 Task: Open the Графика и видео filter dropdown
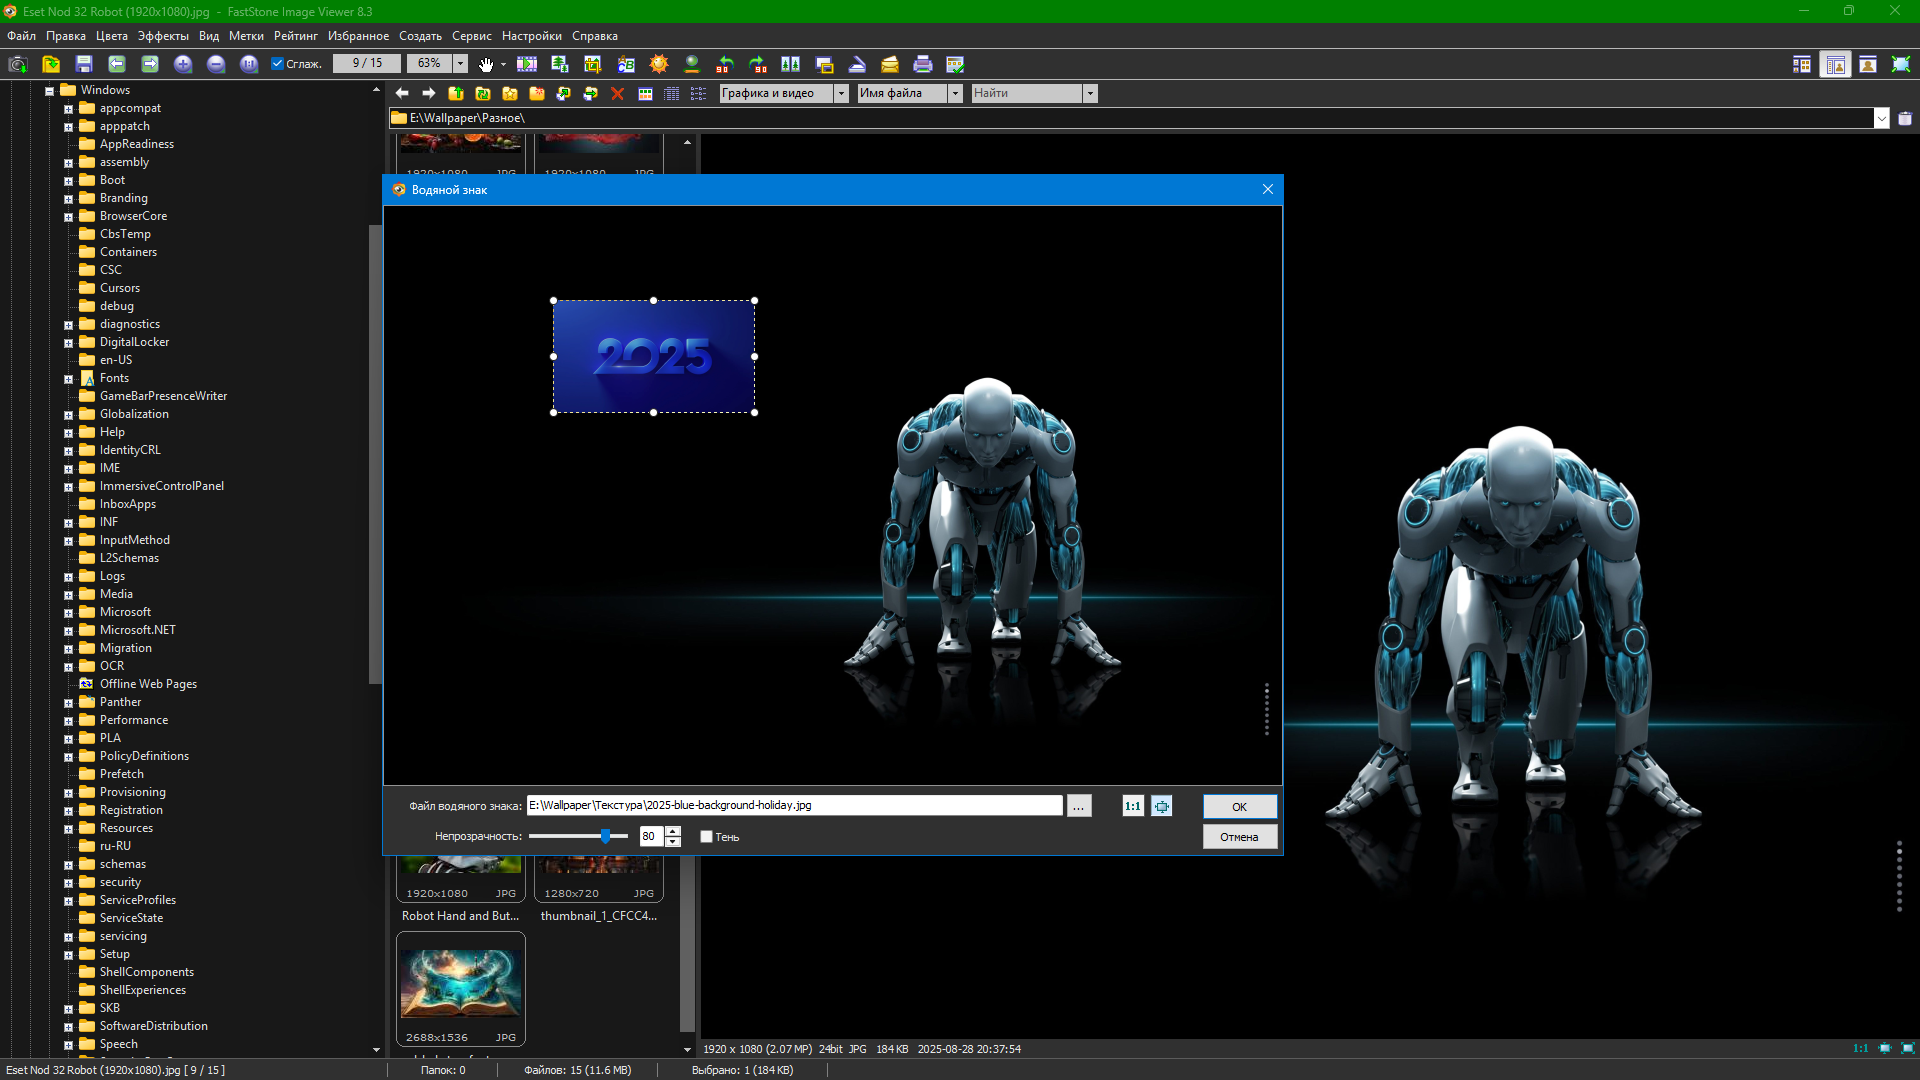coord(841,93)
